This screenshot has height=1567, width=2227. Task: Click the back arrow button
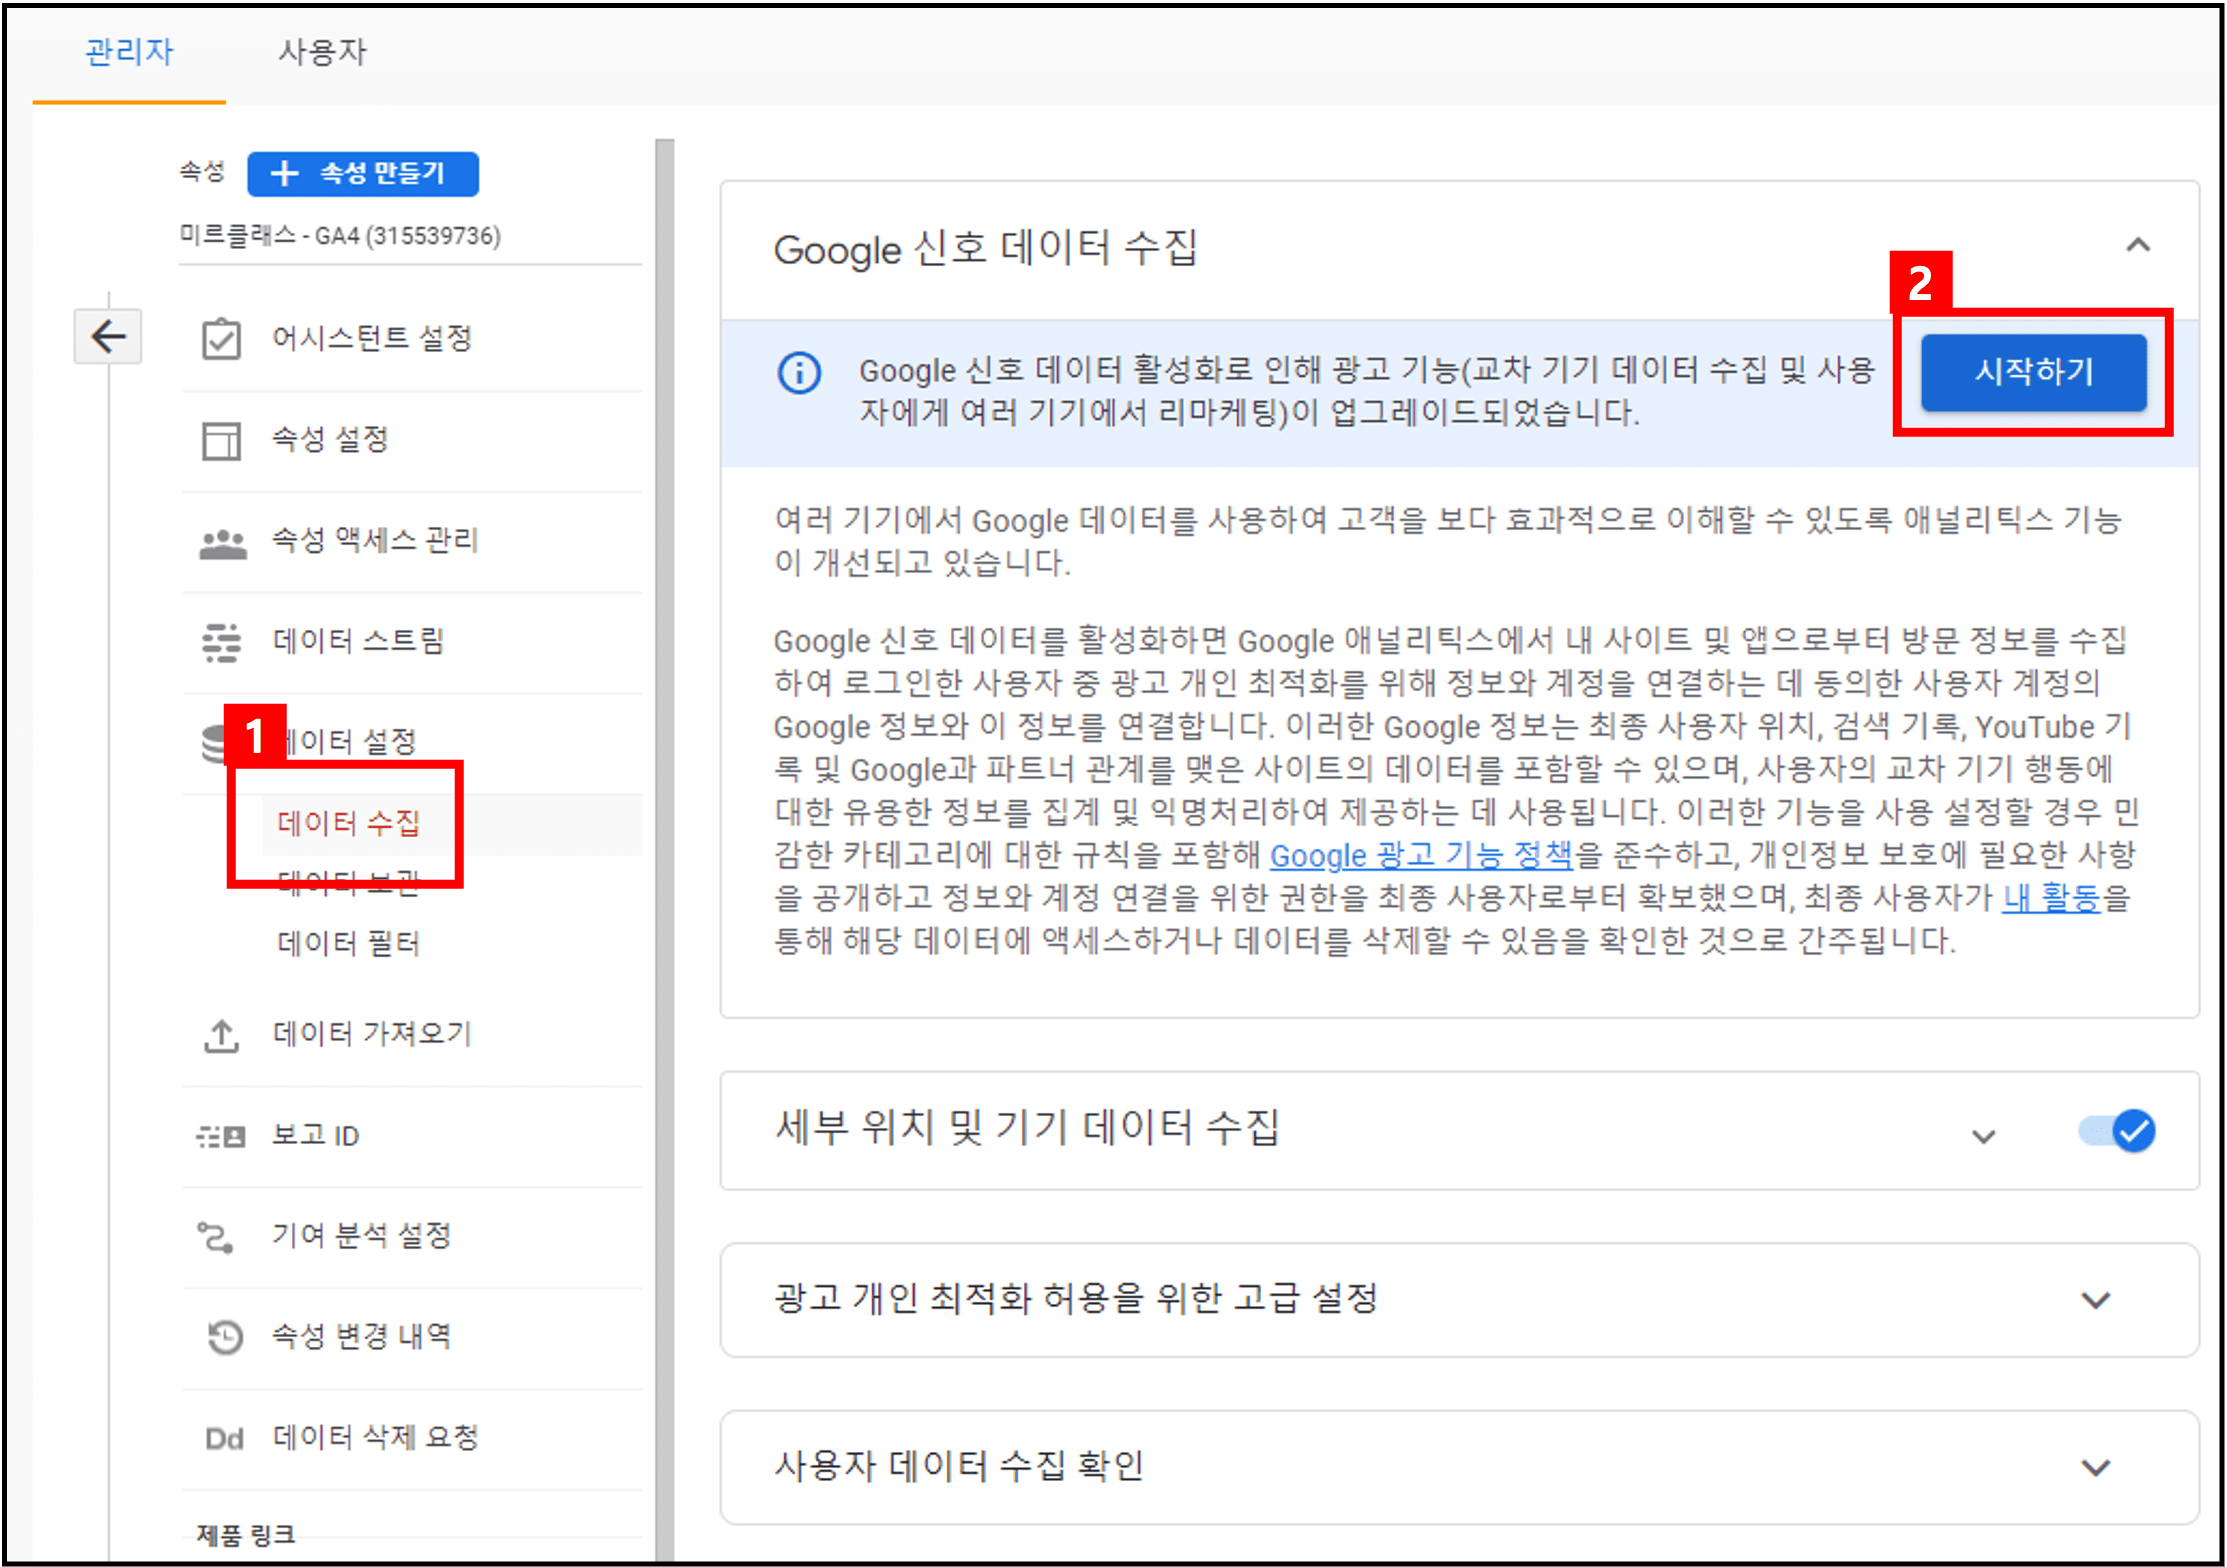(x=108, y=336)
